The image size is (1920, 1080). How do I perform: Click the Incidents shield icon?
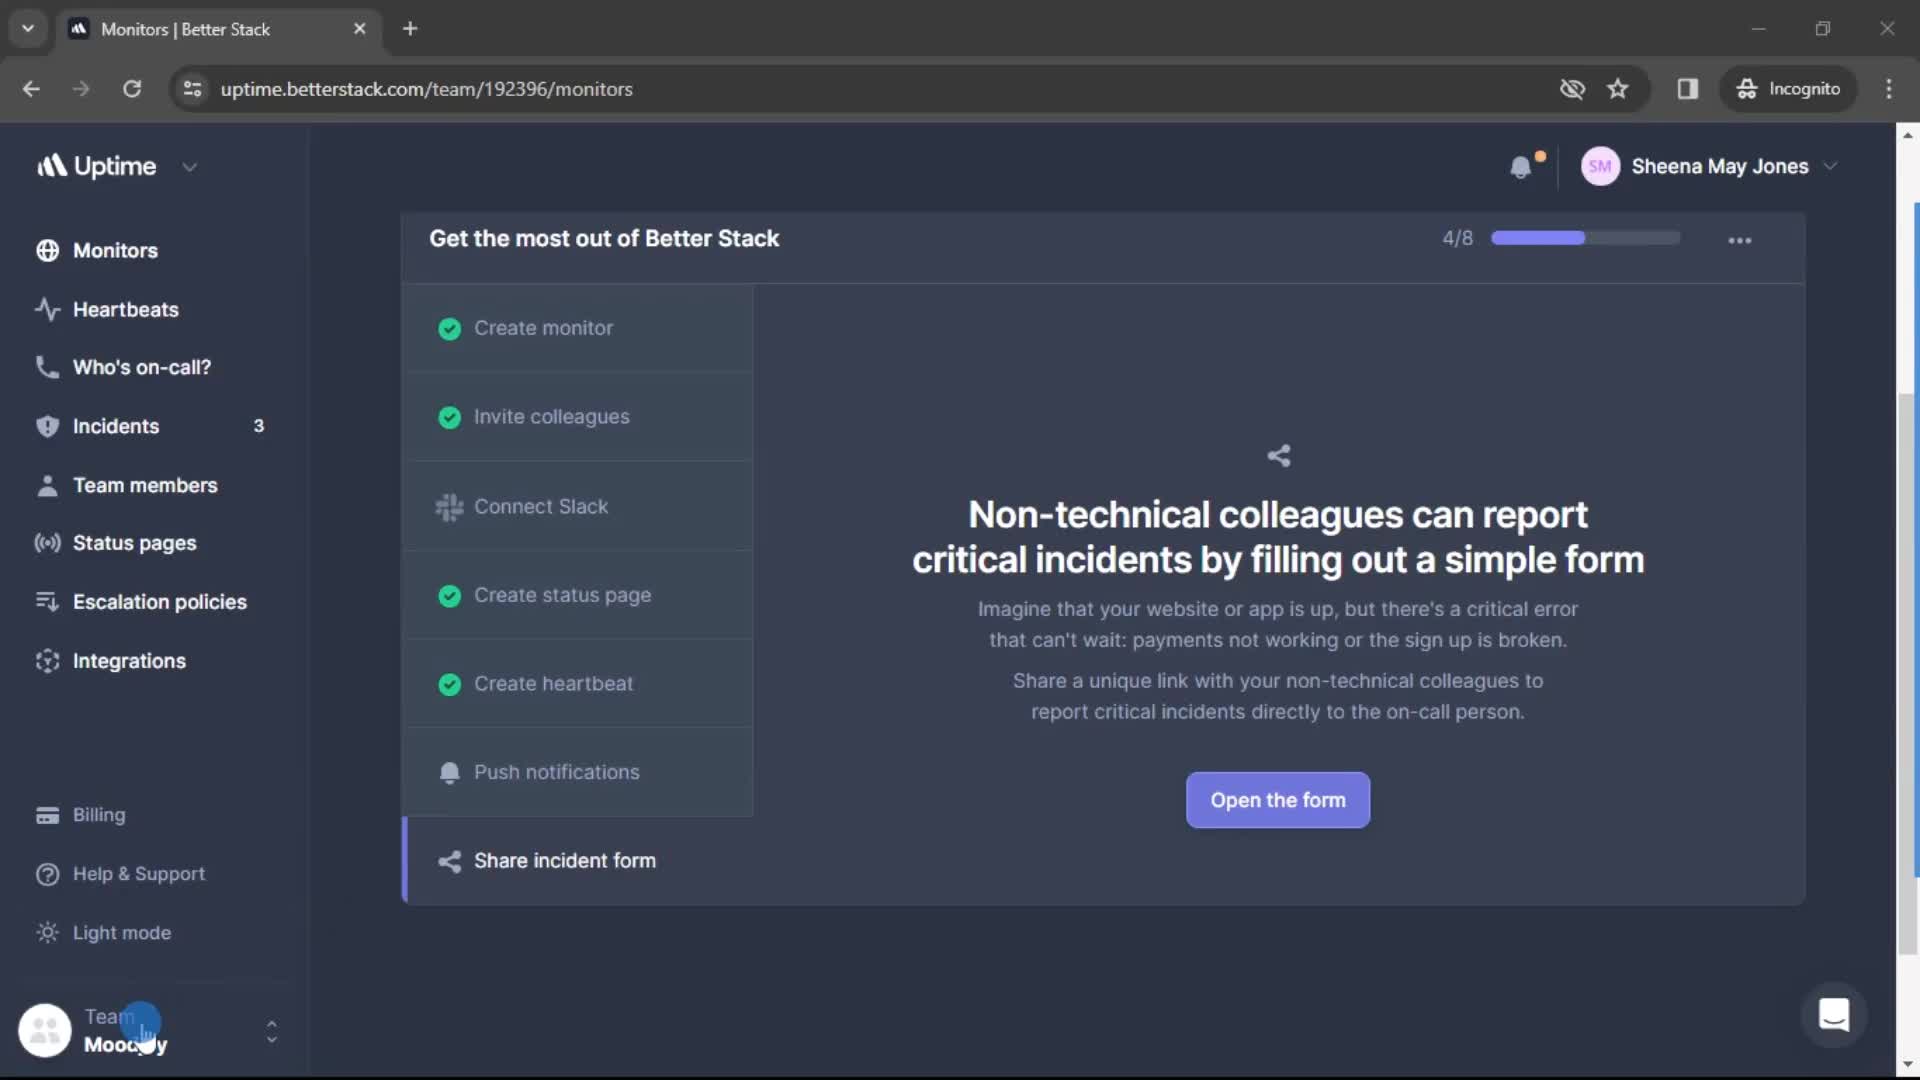[x=47, y=426]
